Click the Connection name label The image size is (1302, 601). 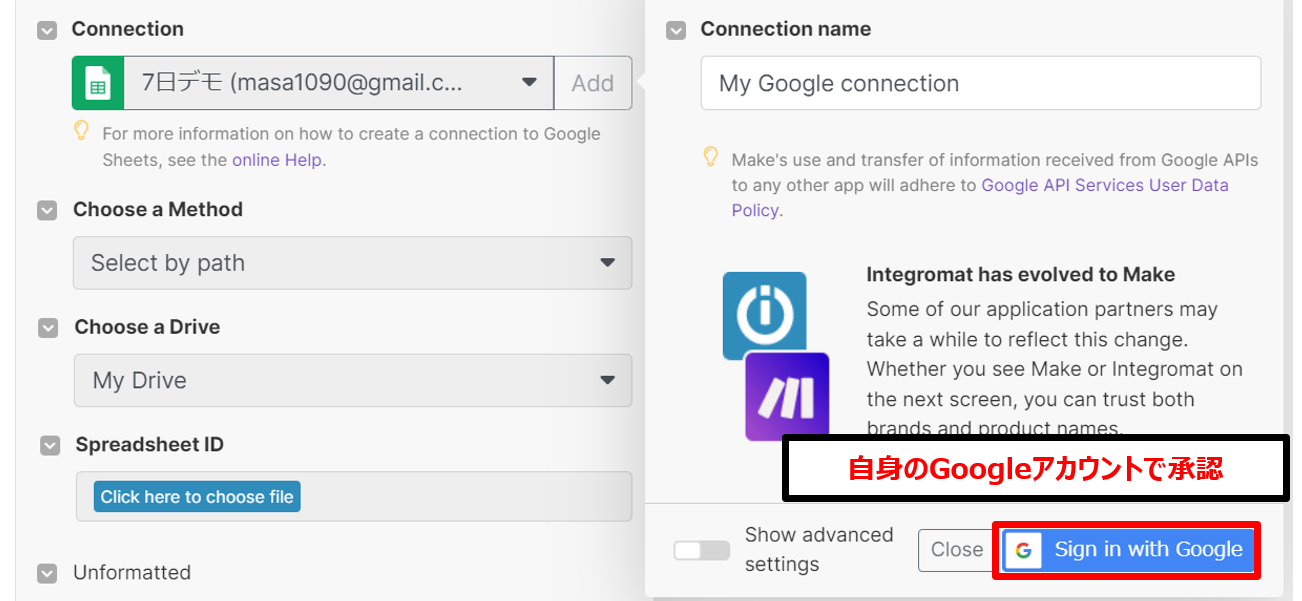786,30
